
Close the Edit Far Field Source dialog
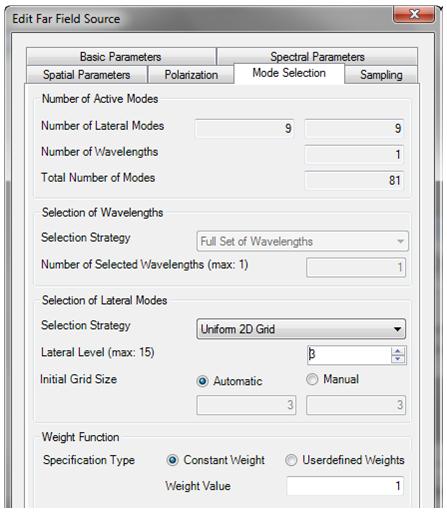[x=414, y=14]
